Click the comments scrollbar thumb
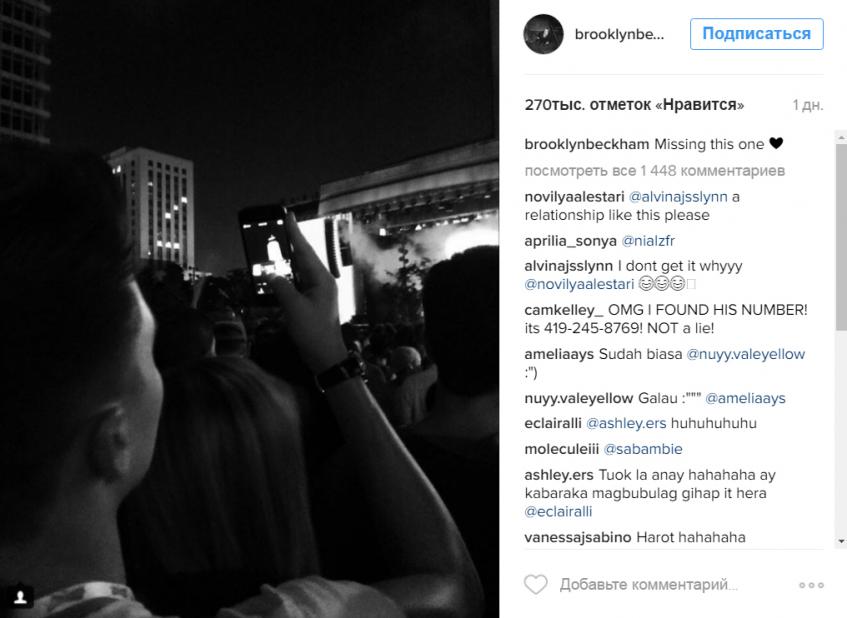This screenshot has height=618, width=847. click(x=841, y=238)
